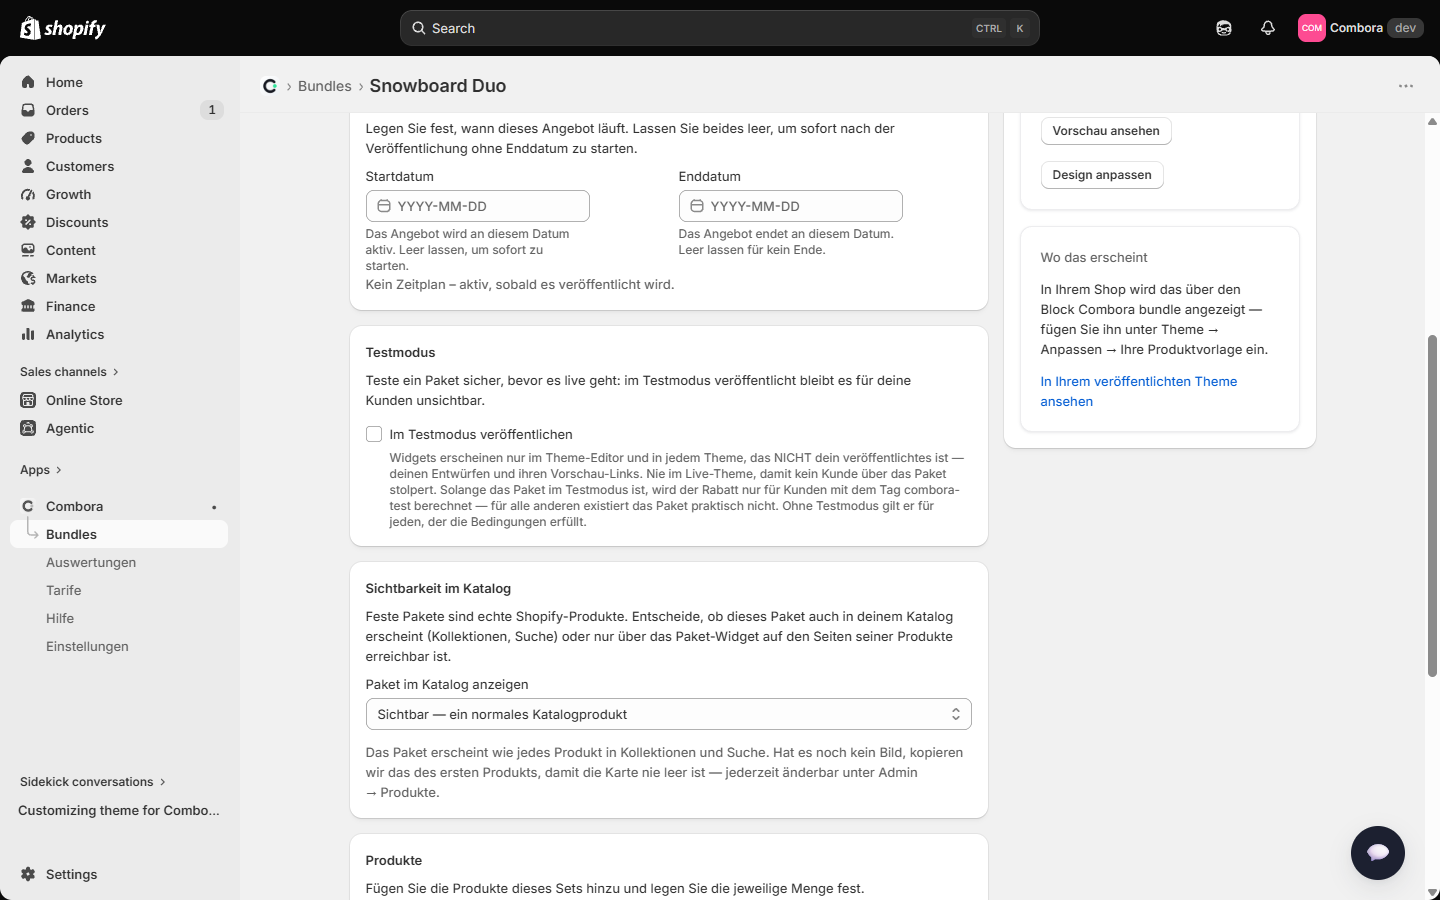Click the Settings gear icon

(28, 874)
